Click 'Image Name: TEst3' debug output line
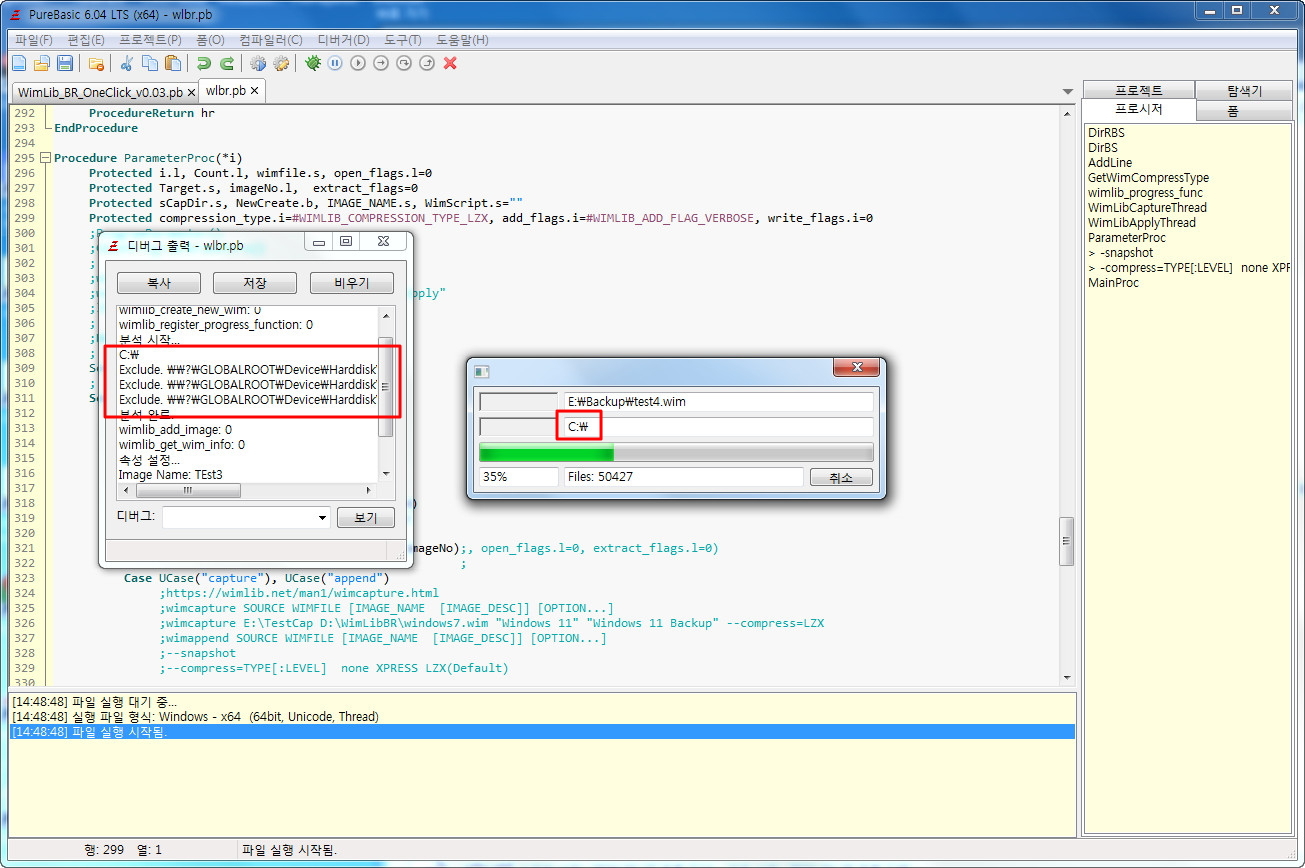 coord(170,475)
